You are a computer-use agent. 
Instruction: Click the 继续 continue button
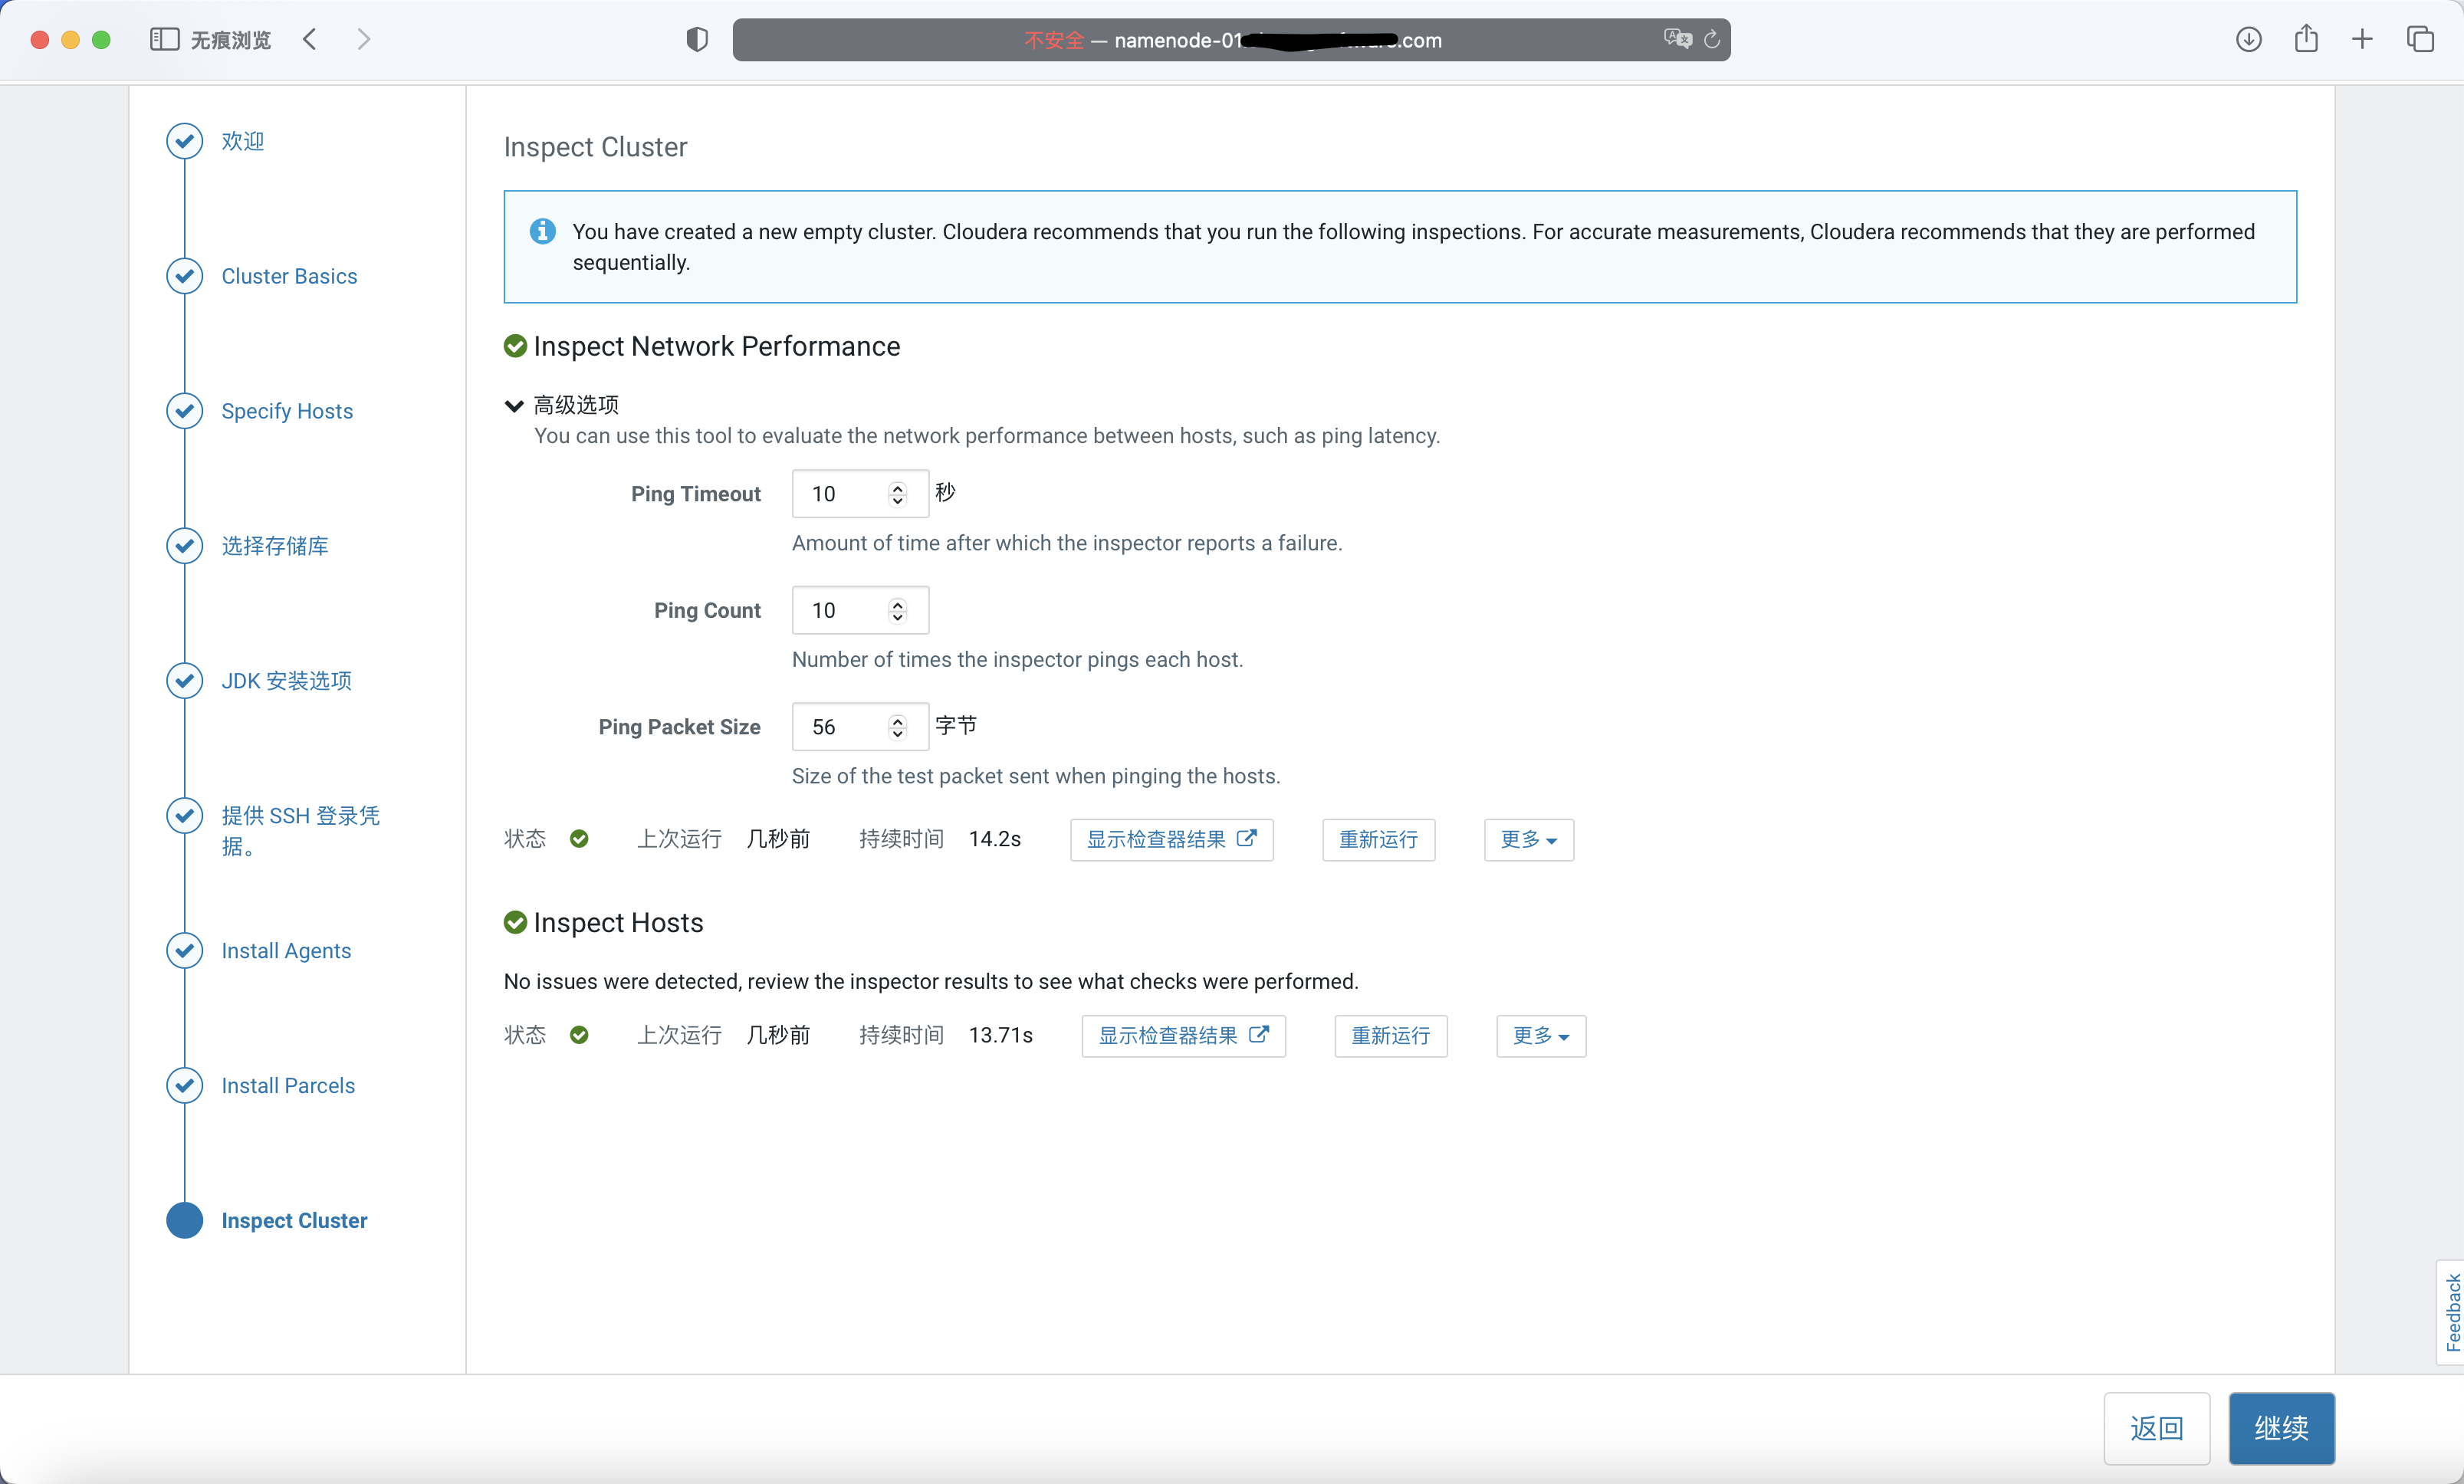[x=2281, y=1427]
